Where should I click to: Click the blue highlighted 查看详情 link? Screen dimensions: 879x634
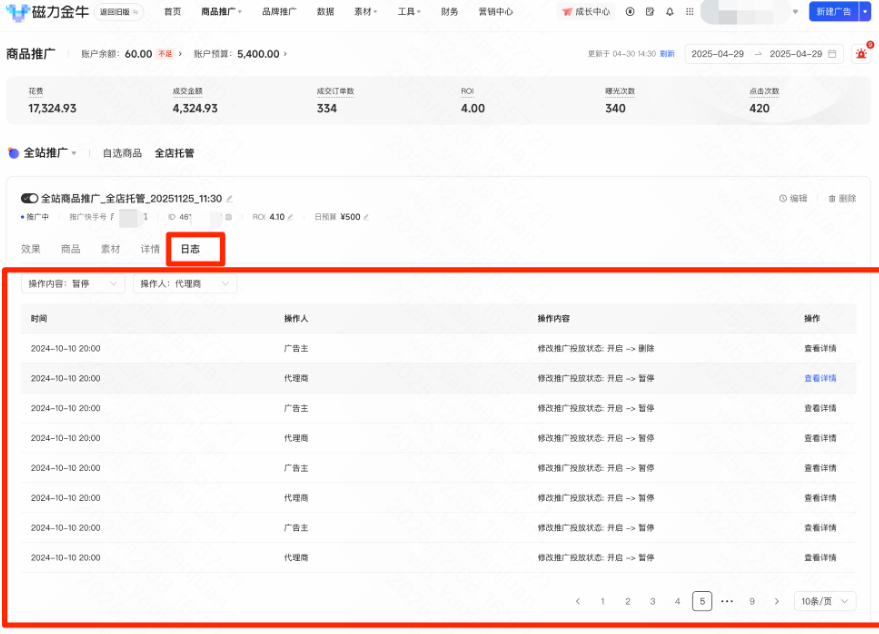[820, 378]
